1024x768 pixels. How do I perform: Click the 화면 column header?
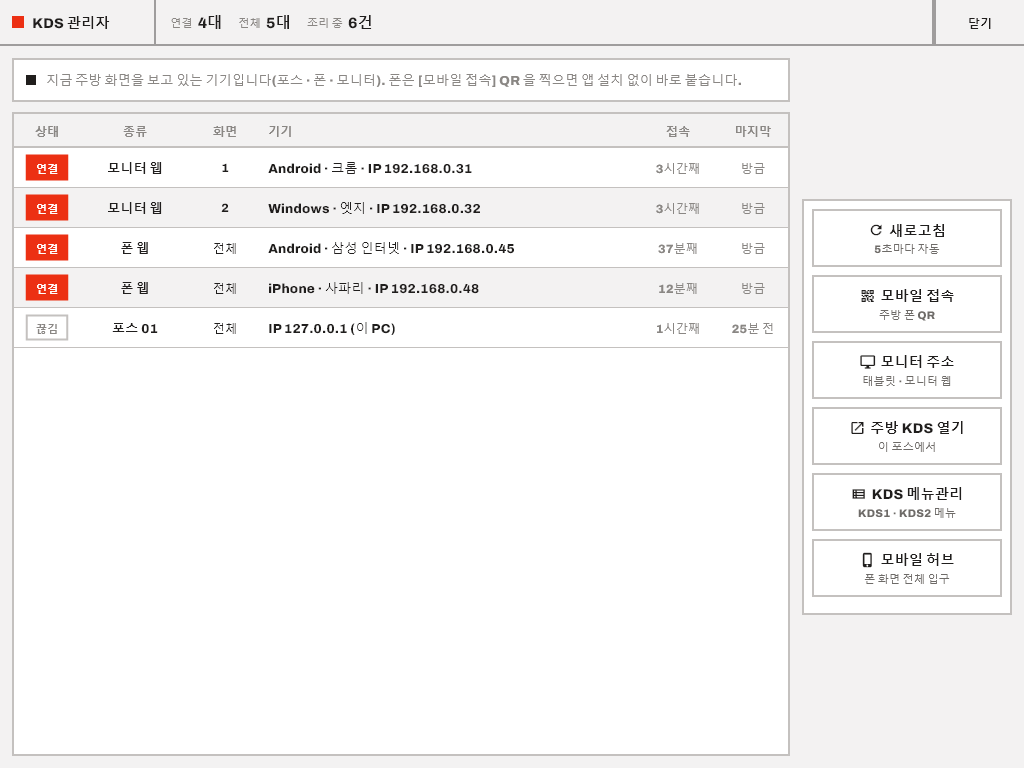click(225, 131)
